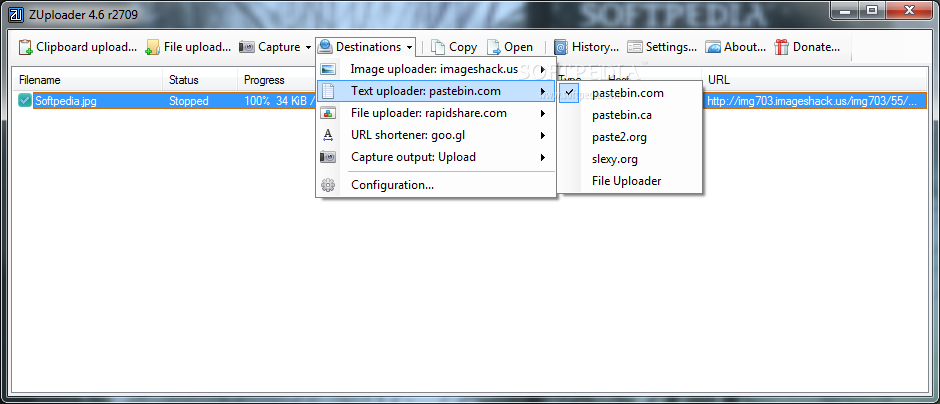Click the About... button label
This screenshot has height=404, width=940.
[745, 47]
